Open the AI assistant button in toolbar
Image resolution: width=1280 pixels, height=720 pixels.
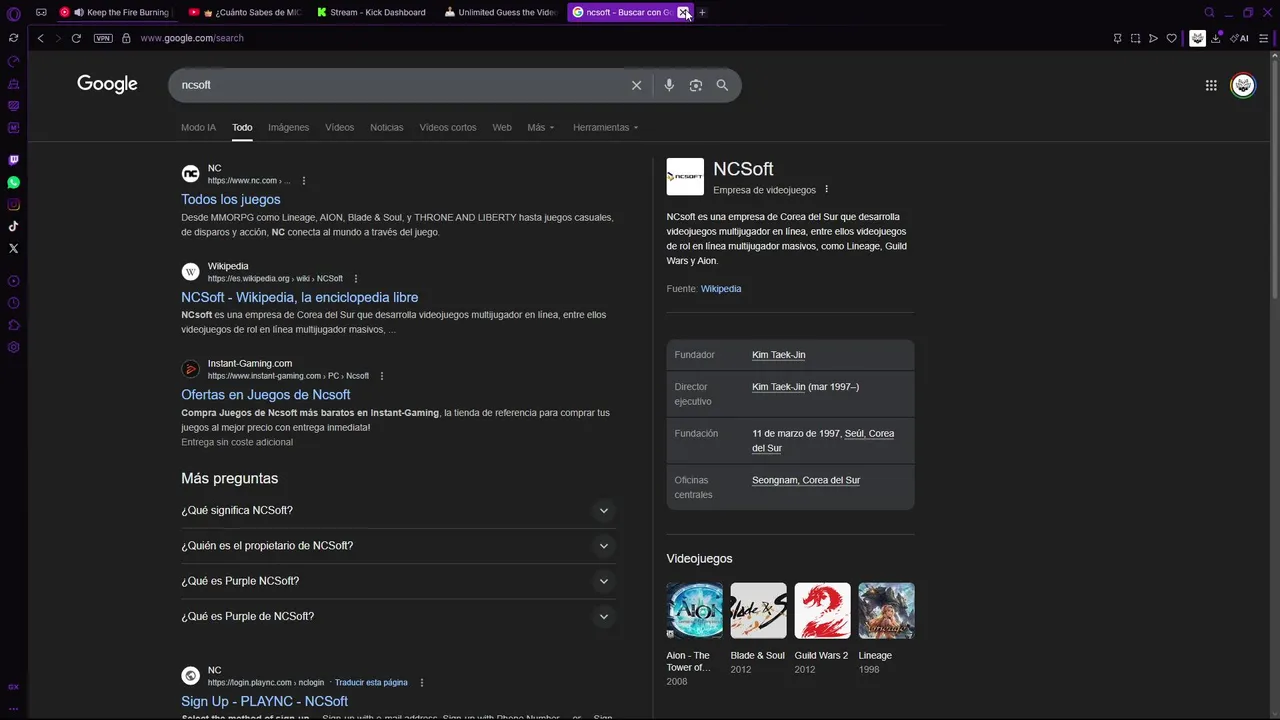(x=1239, y=38)
